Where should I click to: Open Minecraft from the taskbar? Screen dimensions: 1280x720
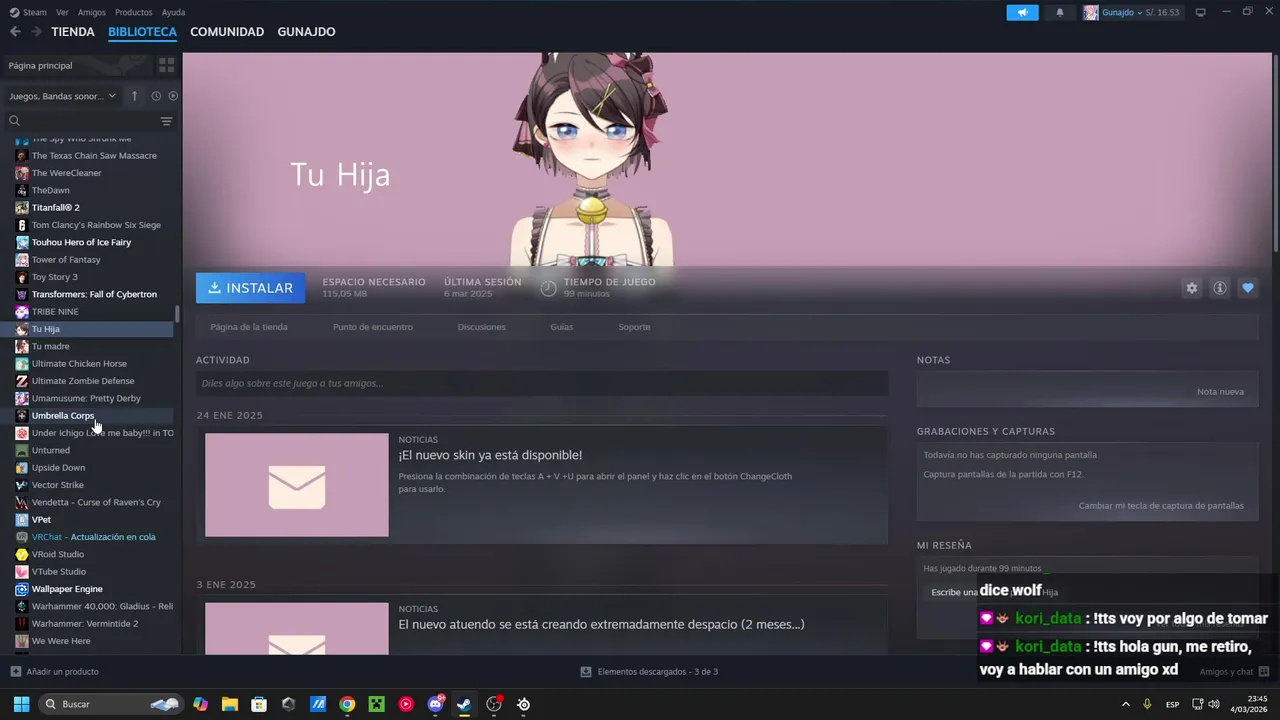pyautogui.click(x=376, y=704)
